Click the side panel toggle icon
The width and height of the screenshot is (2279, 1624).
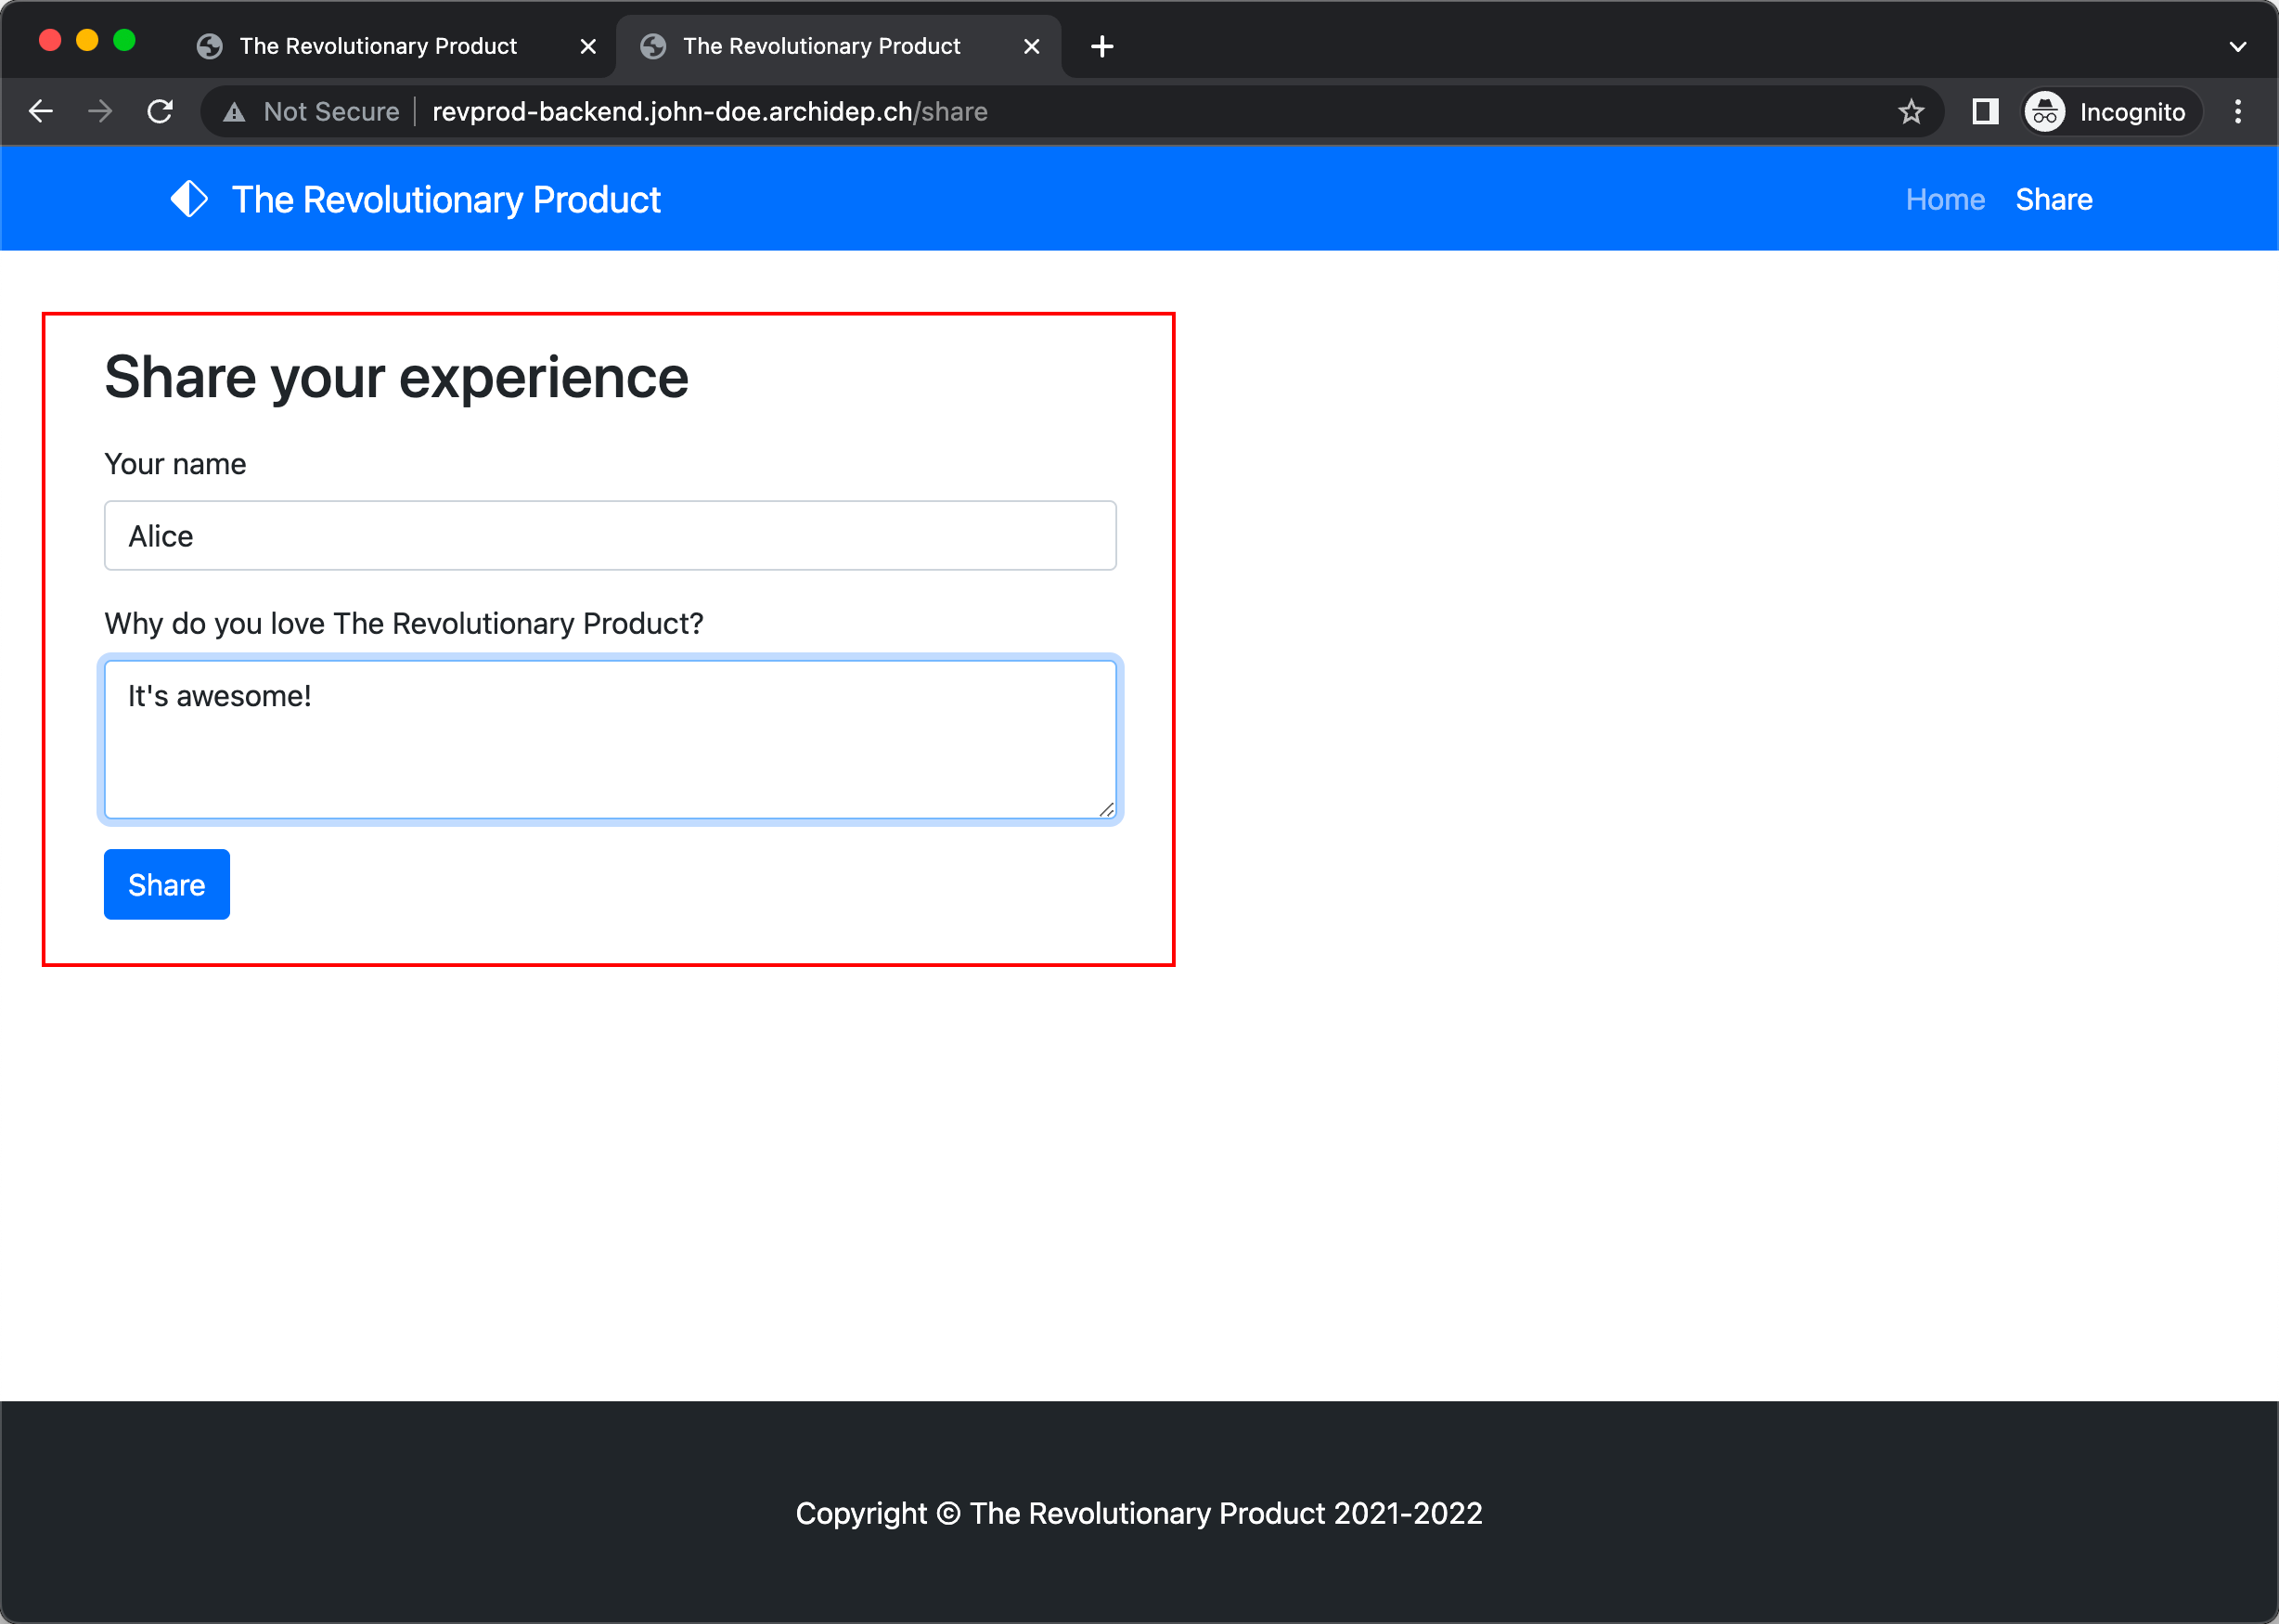pyautogui.click(x=1984, y=111)
